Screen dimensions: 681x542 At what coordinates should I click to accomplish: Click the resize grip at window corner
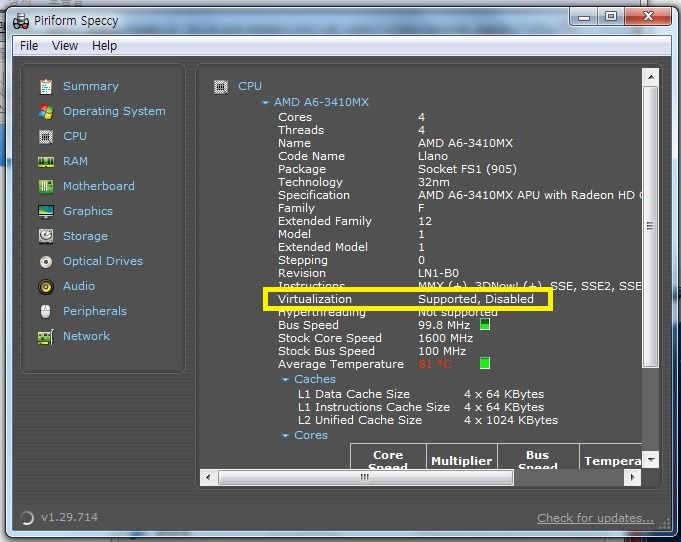(x=665, y=524)
